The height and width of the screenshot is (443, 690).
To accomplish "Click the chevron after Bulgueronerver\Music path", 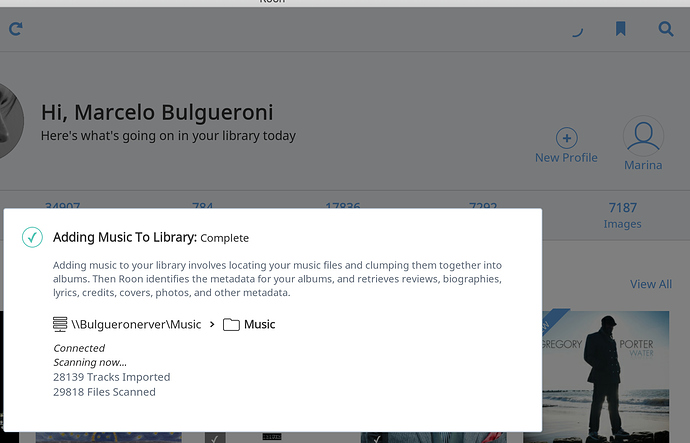I will coord(212,325).
